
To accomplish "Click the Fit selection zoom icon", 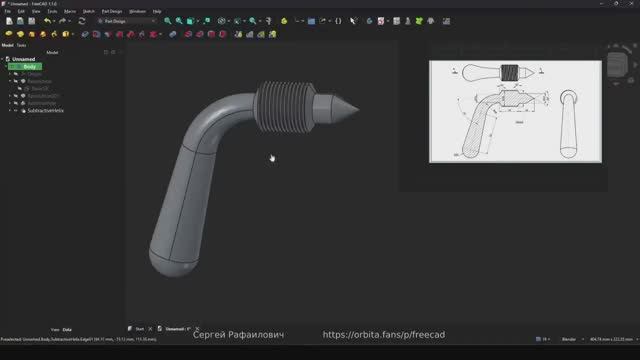I will 179,21.
